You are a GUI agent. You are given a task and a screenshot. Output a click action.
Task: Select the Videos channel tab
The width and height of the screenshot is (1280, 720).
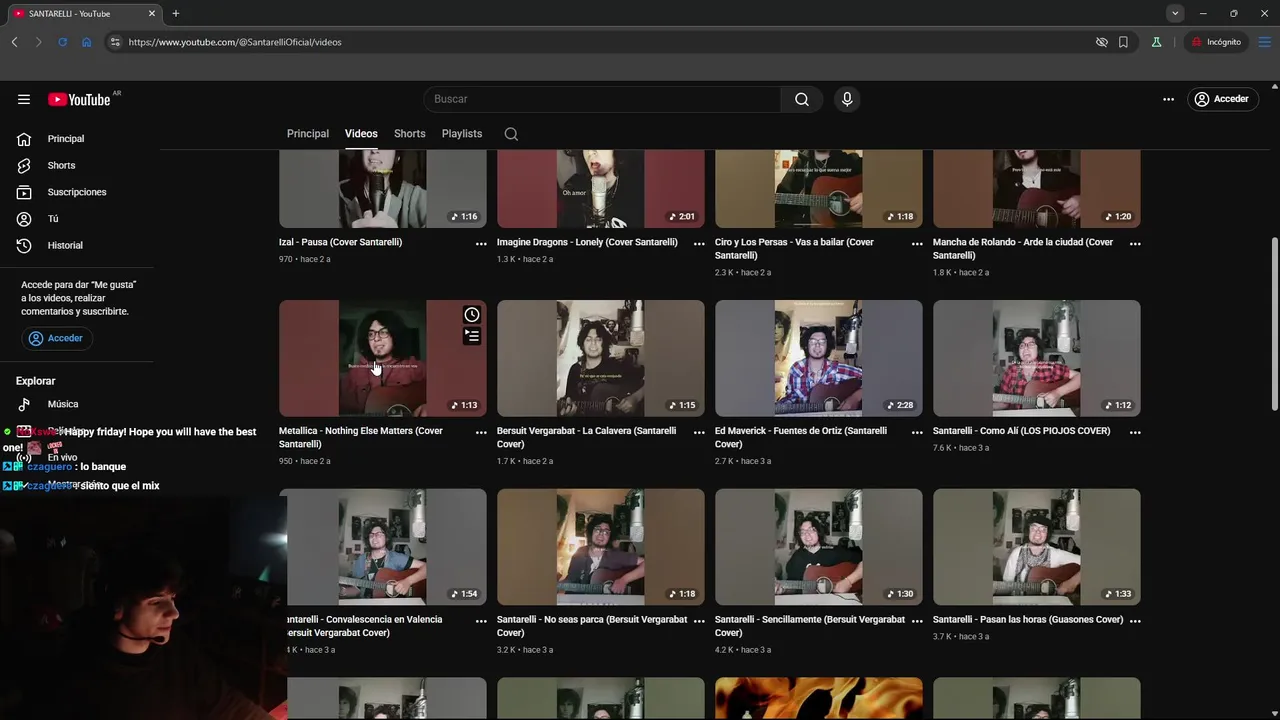[361, 134]
